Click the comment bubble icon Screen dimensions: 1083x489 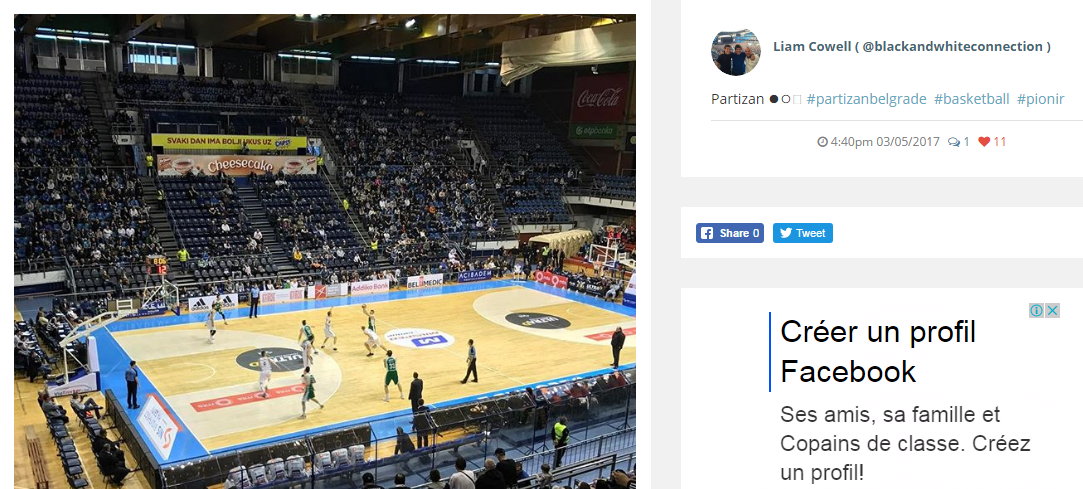click(954, 142)
